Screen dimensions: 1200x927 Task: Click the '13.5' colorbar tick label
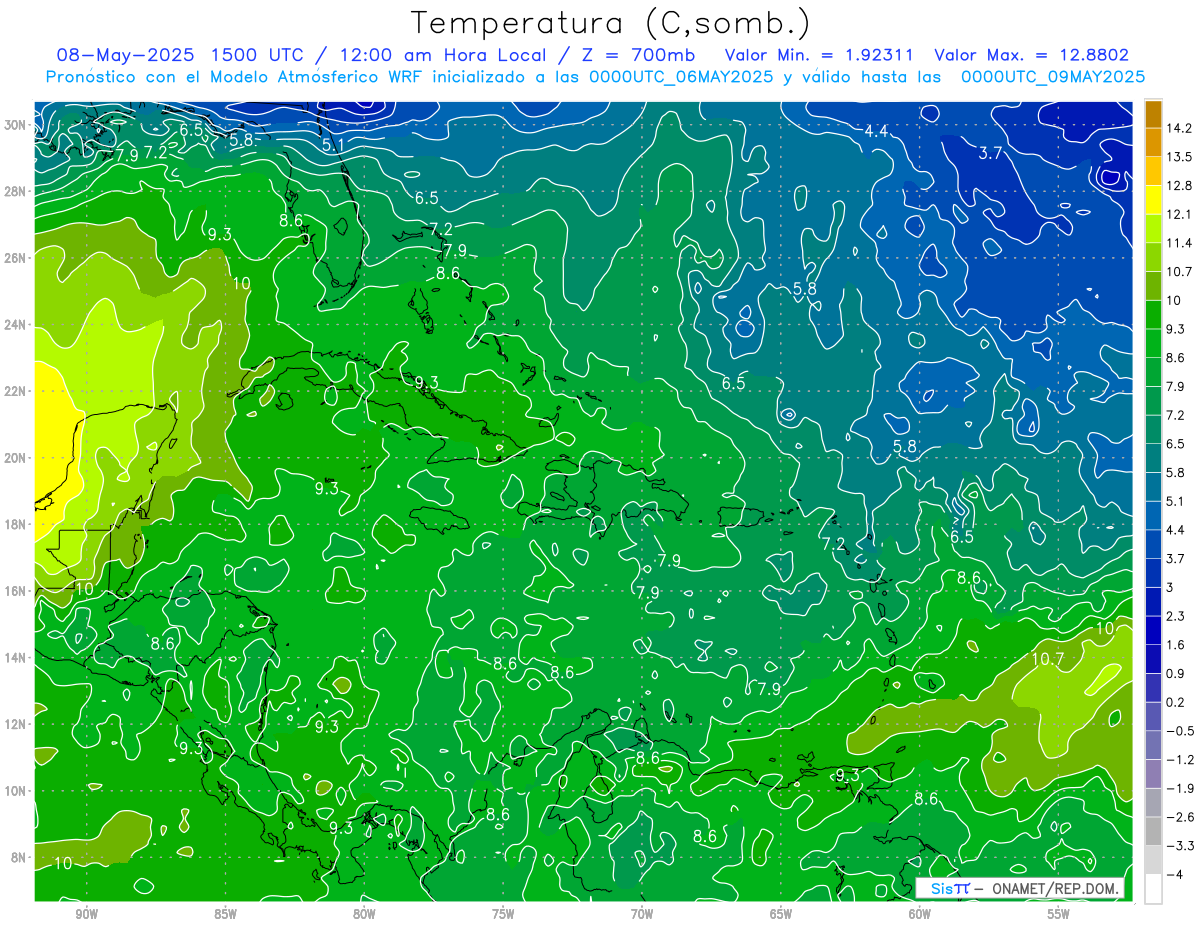[x=1179, y=157]
